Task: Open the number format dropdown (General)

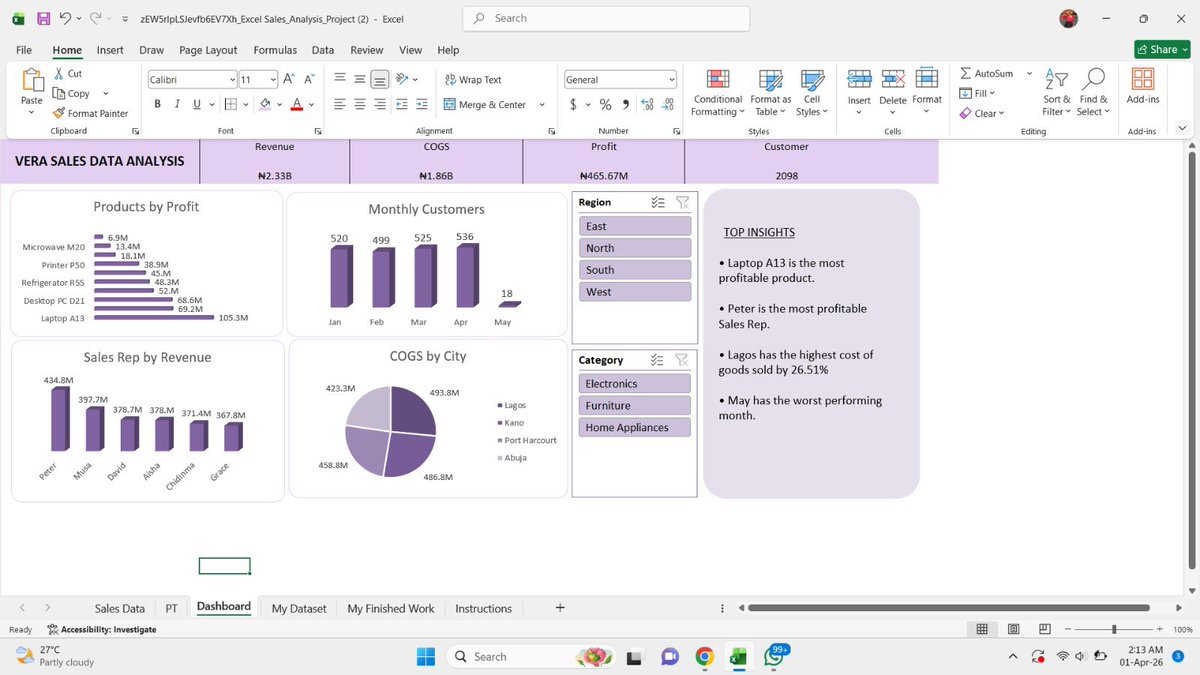Action: coord(672,80)
